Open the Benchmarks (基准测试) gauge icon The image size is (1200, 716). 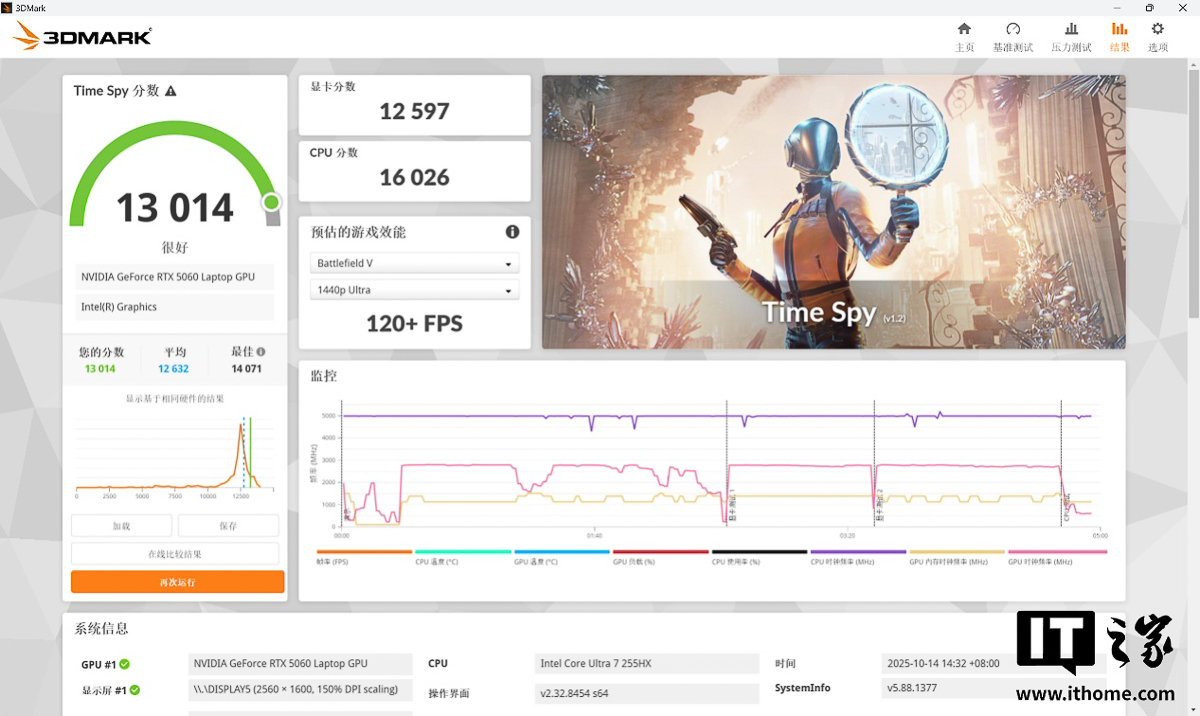coord(1013,37)
